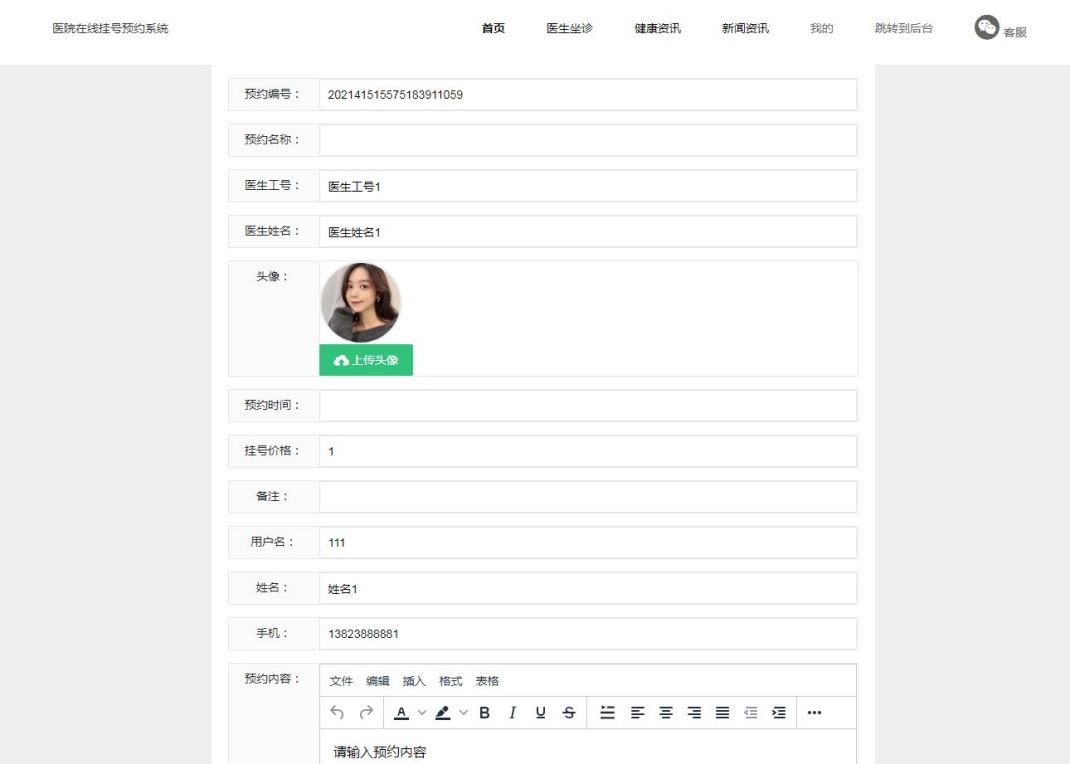
Task: Adjust line height icon in editor toolbar
Action: click(607, 712)
